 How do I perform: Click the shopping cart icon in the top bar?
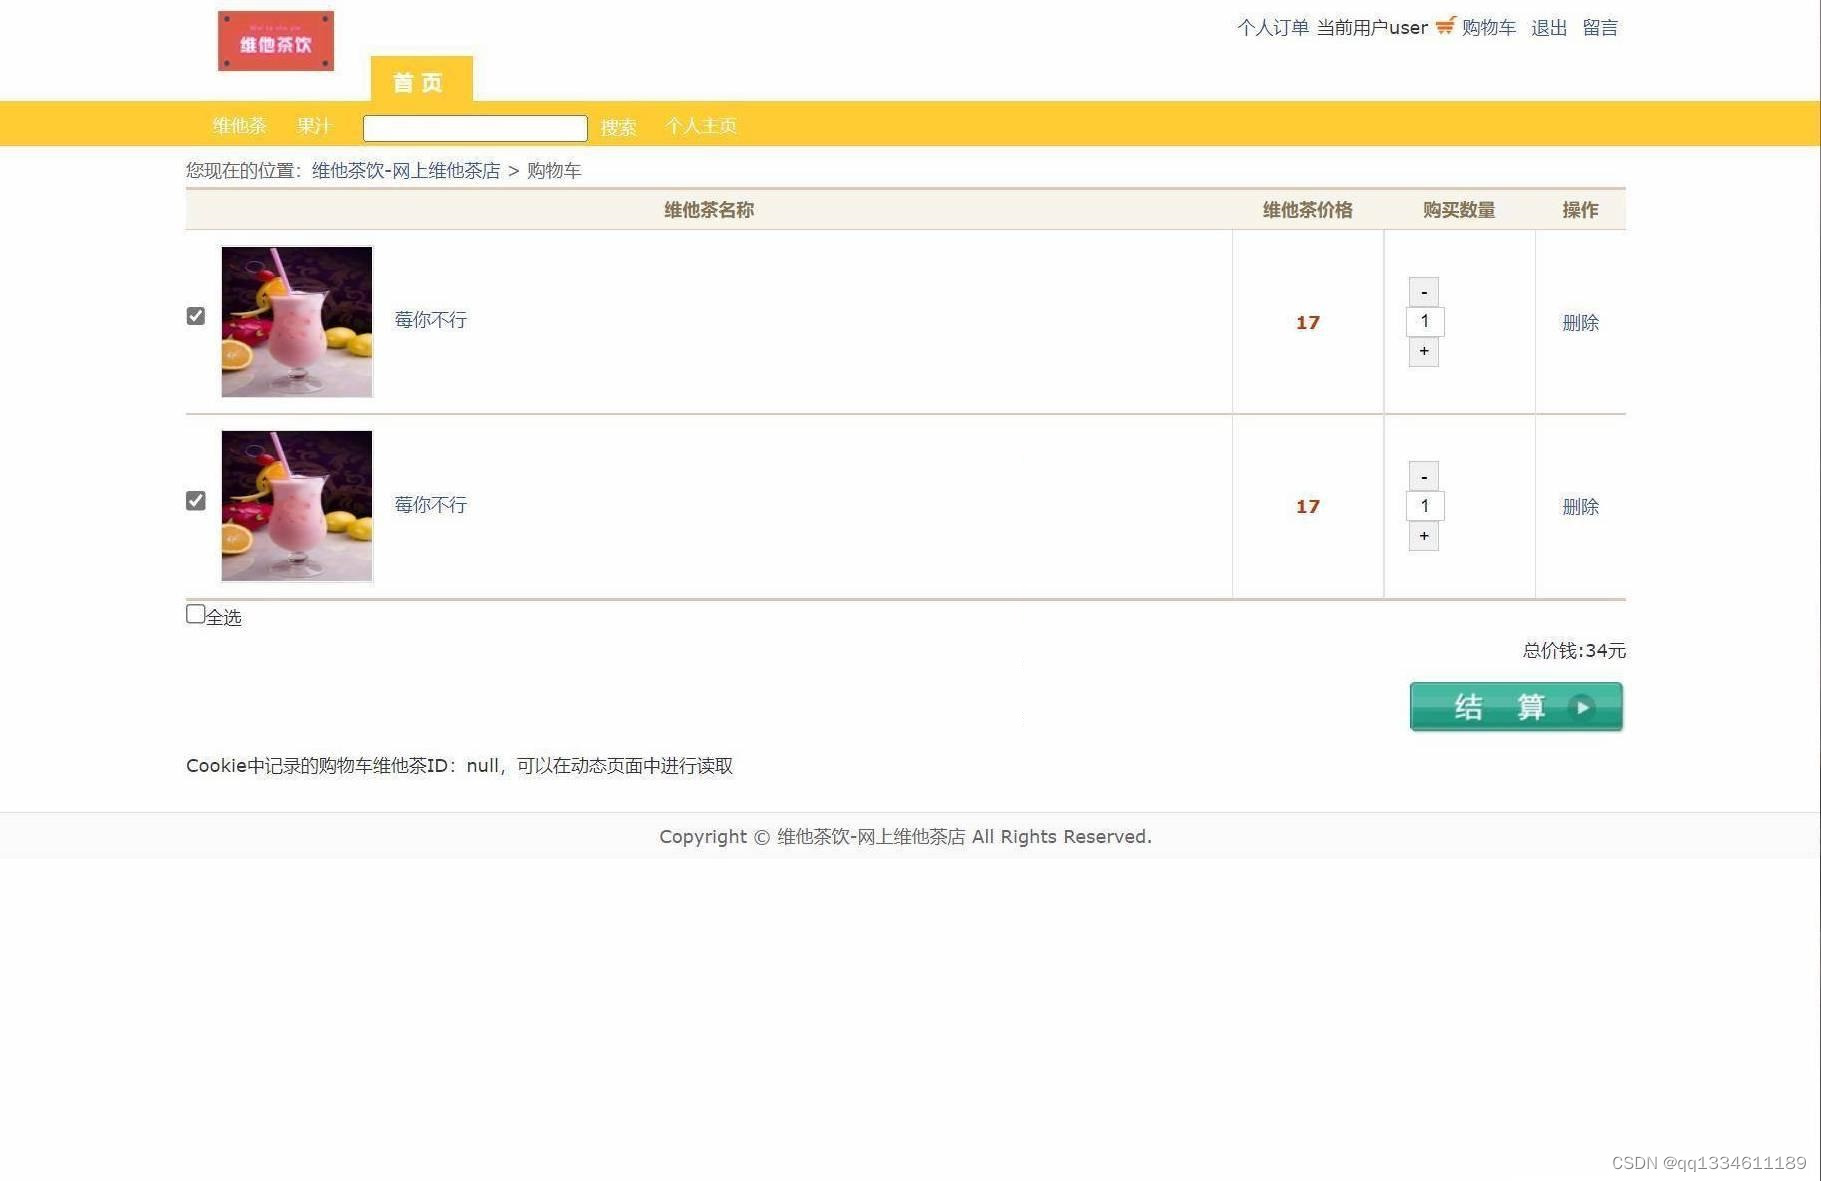point(1443,27)
